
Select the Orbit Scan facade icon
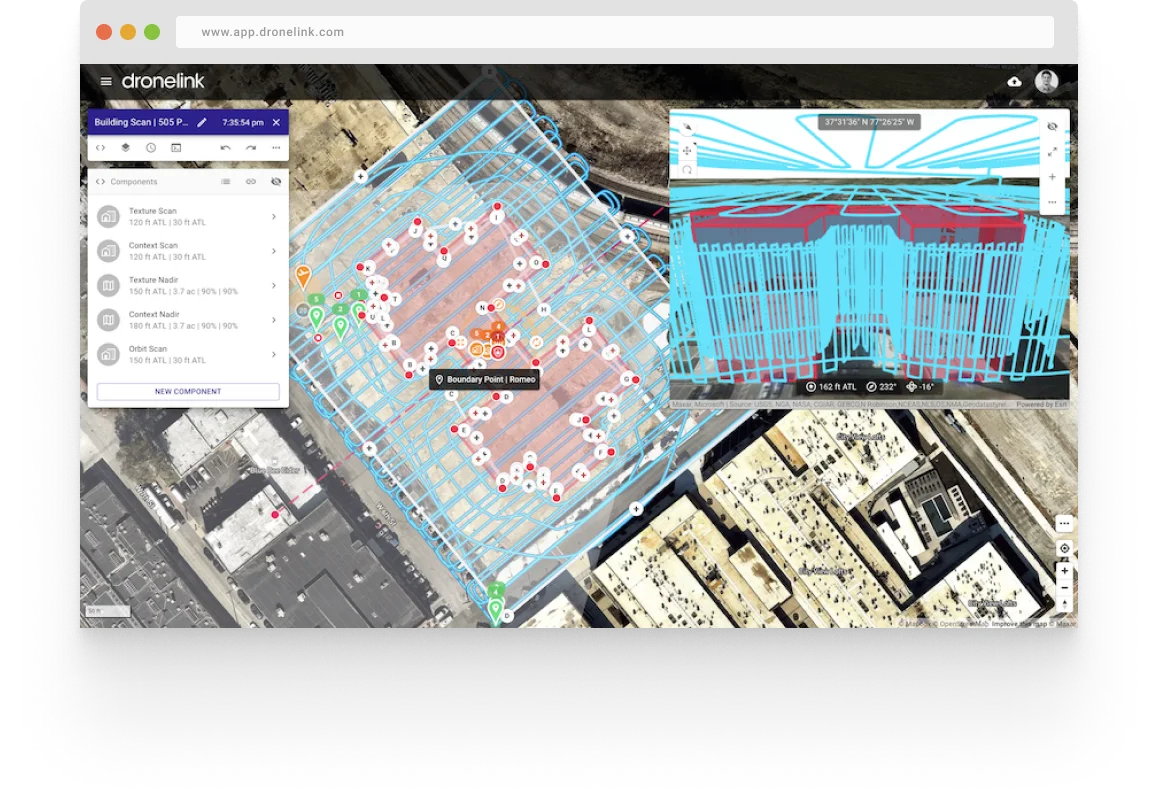coord(109,355)
